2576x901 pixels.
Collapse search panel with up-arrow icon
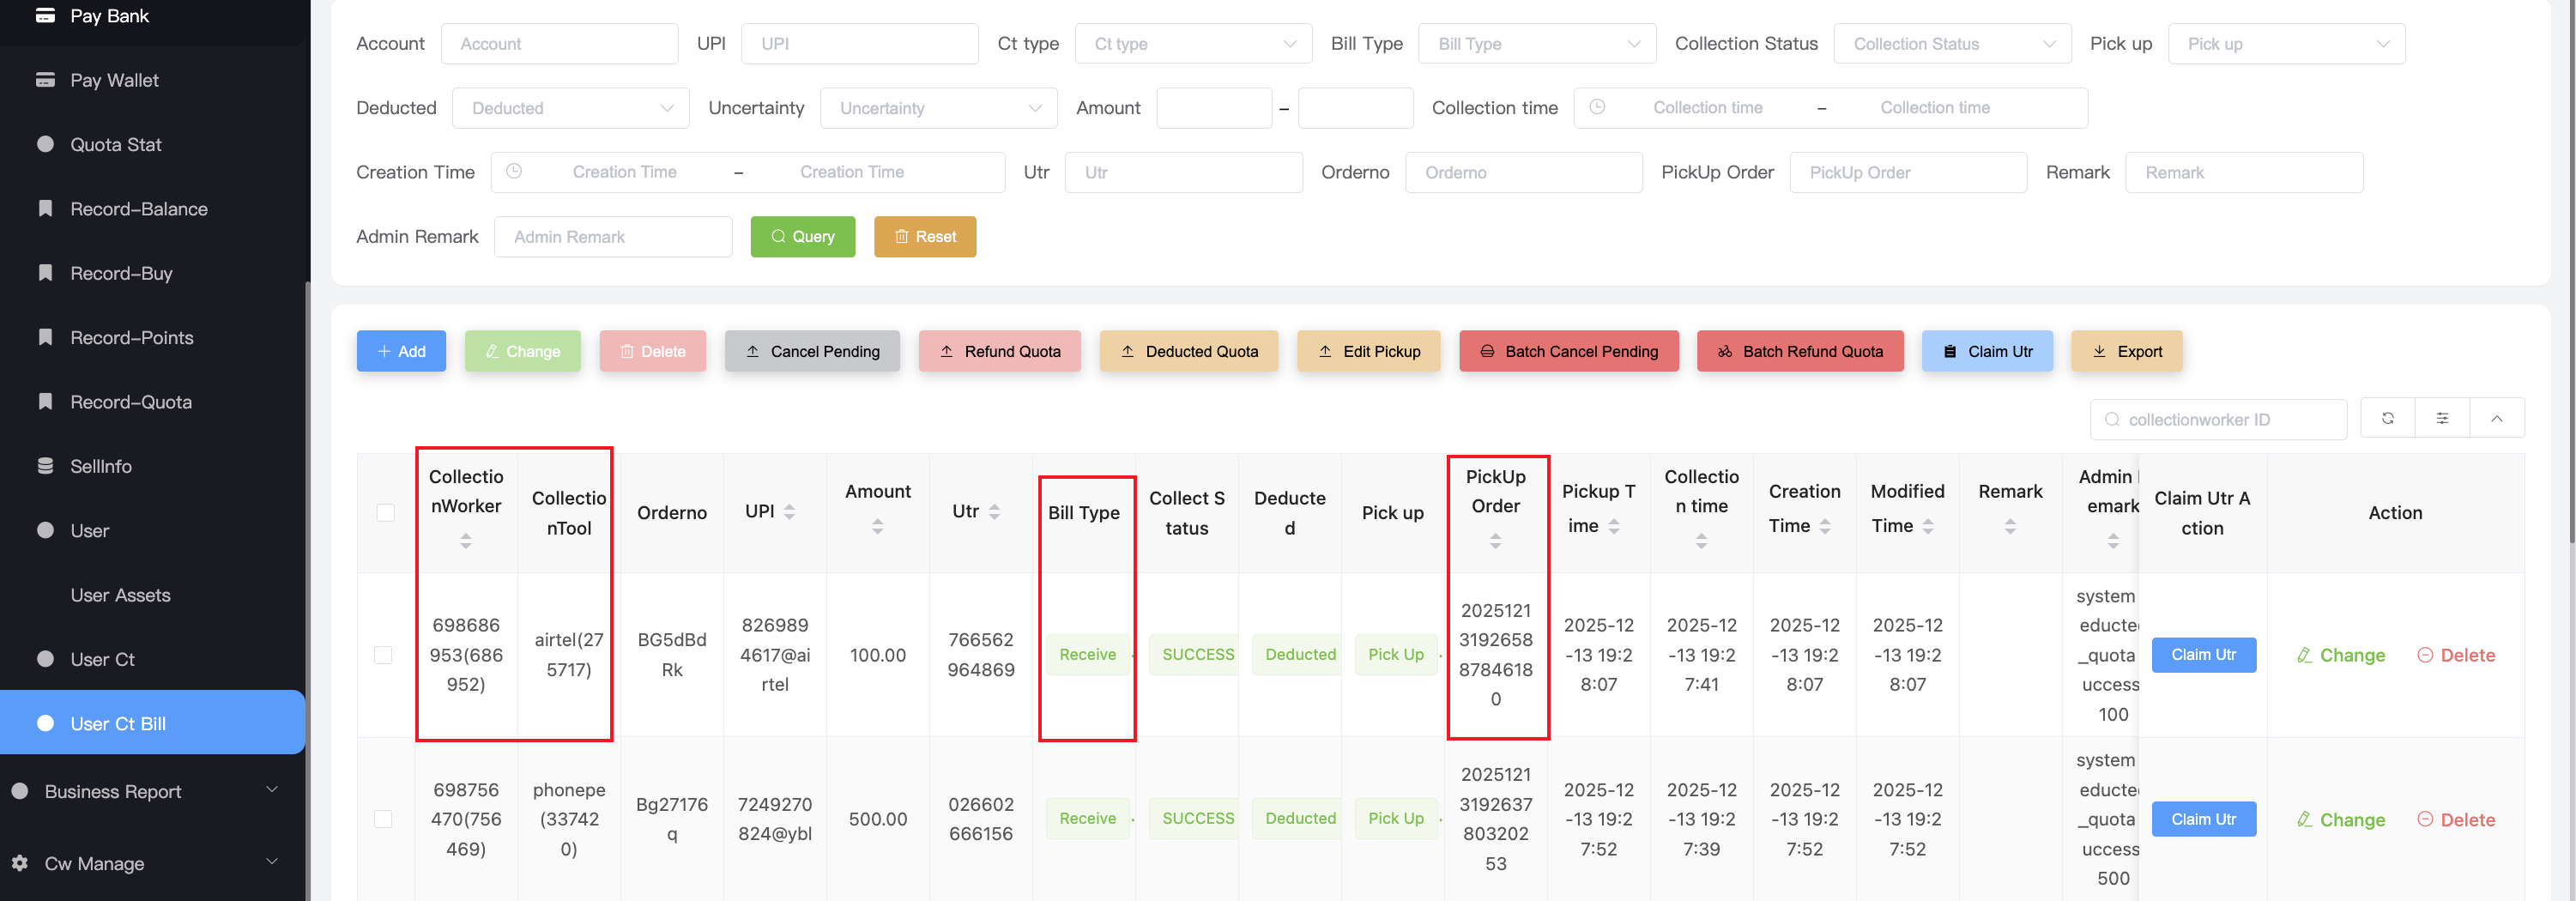[2496, 418]
